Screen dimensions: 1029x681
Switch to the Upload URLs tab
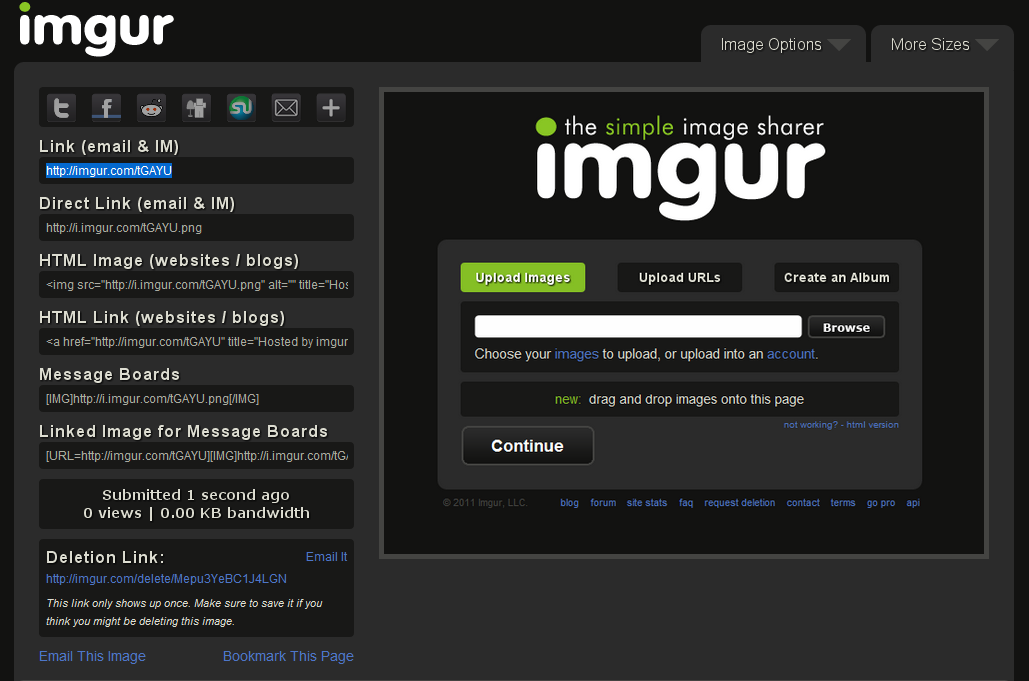coord(679,277)
